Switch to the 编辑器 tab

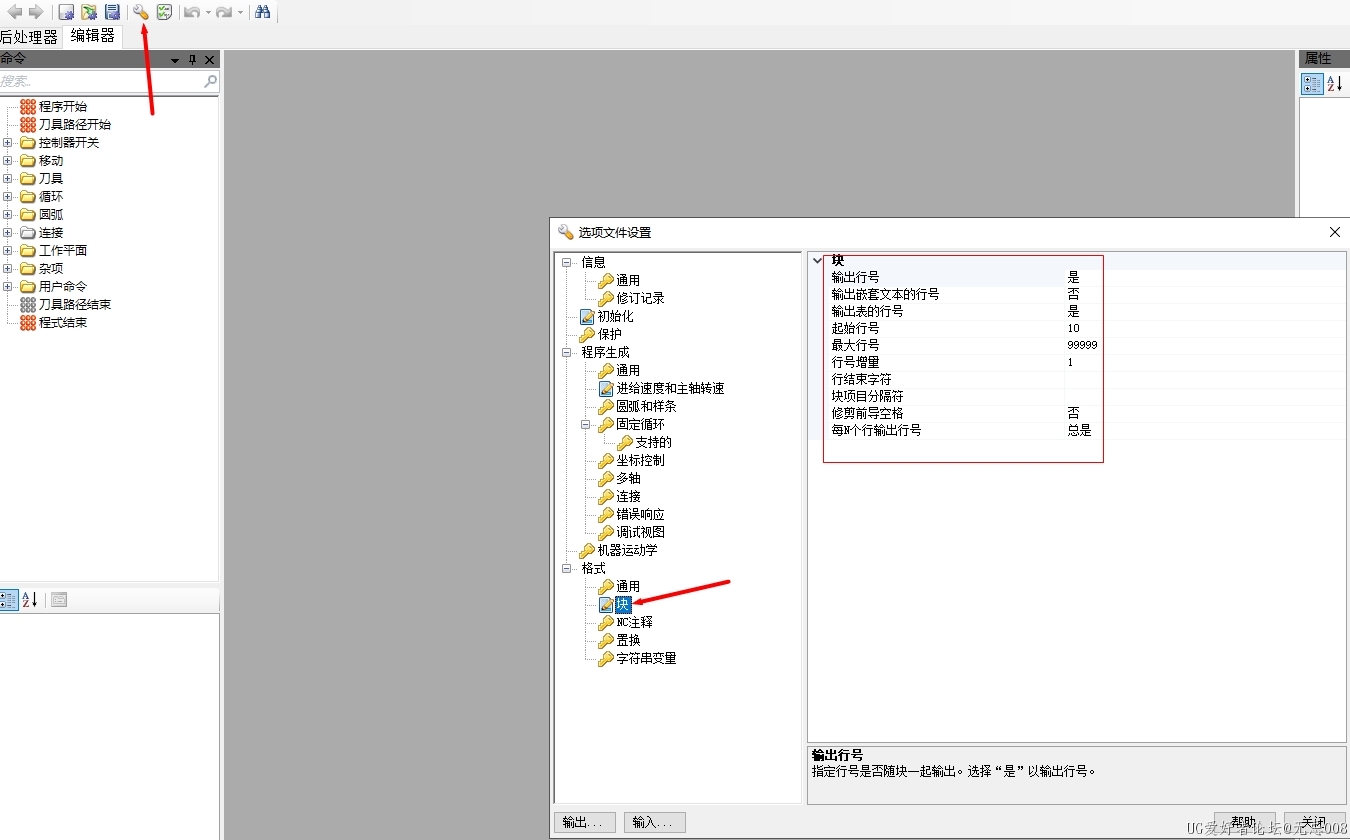[92, 36]
